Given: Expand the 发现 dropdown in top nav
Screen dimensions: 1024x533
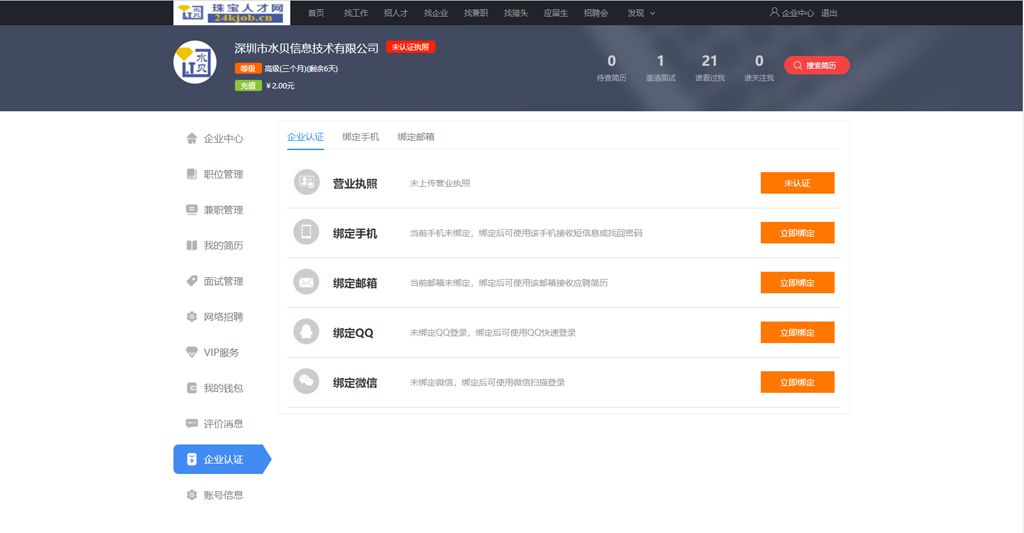Looking at the screenshot, I should click(641, 13).
